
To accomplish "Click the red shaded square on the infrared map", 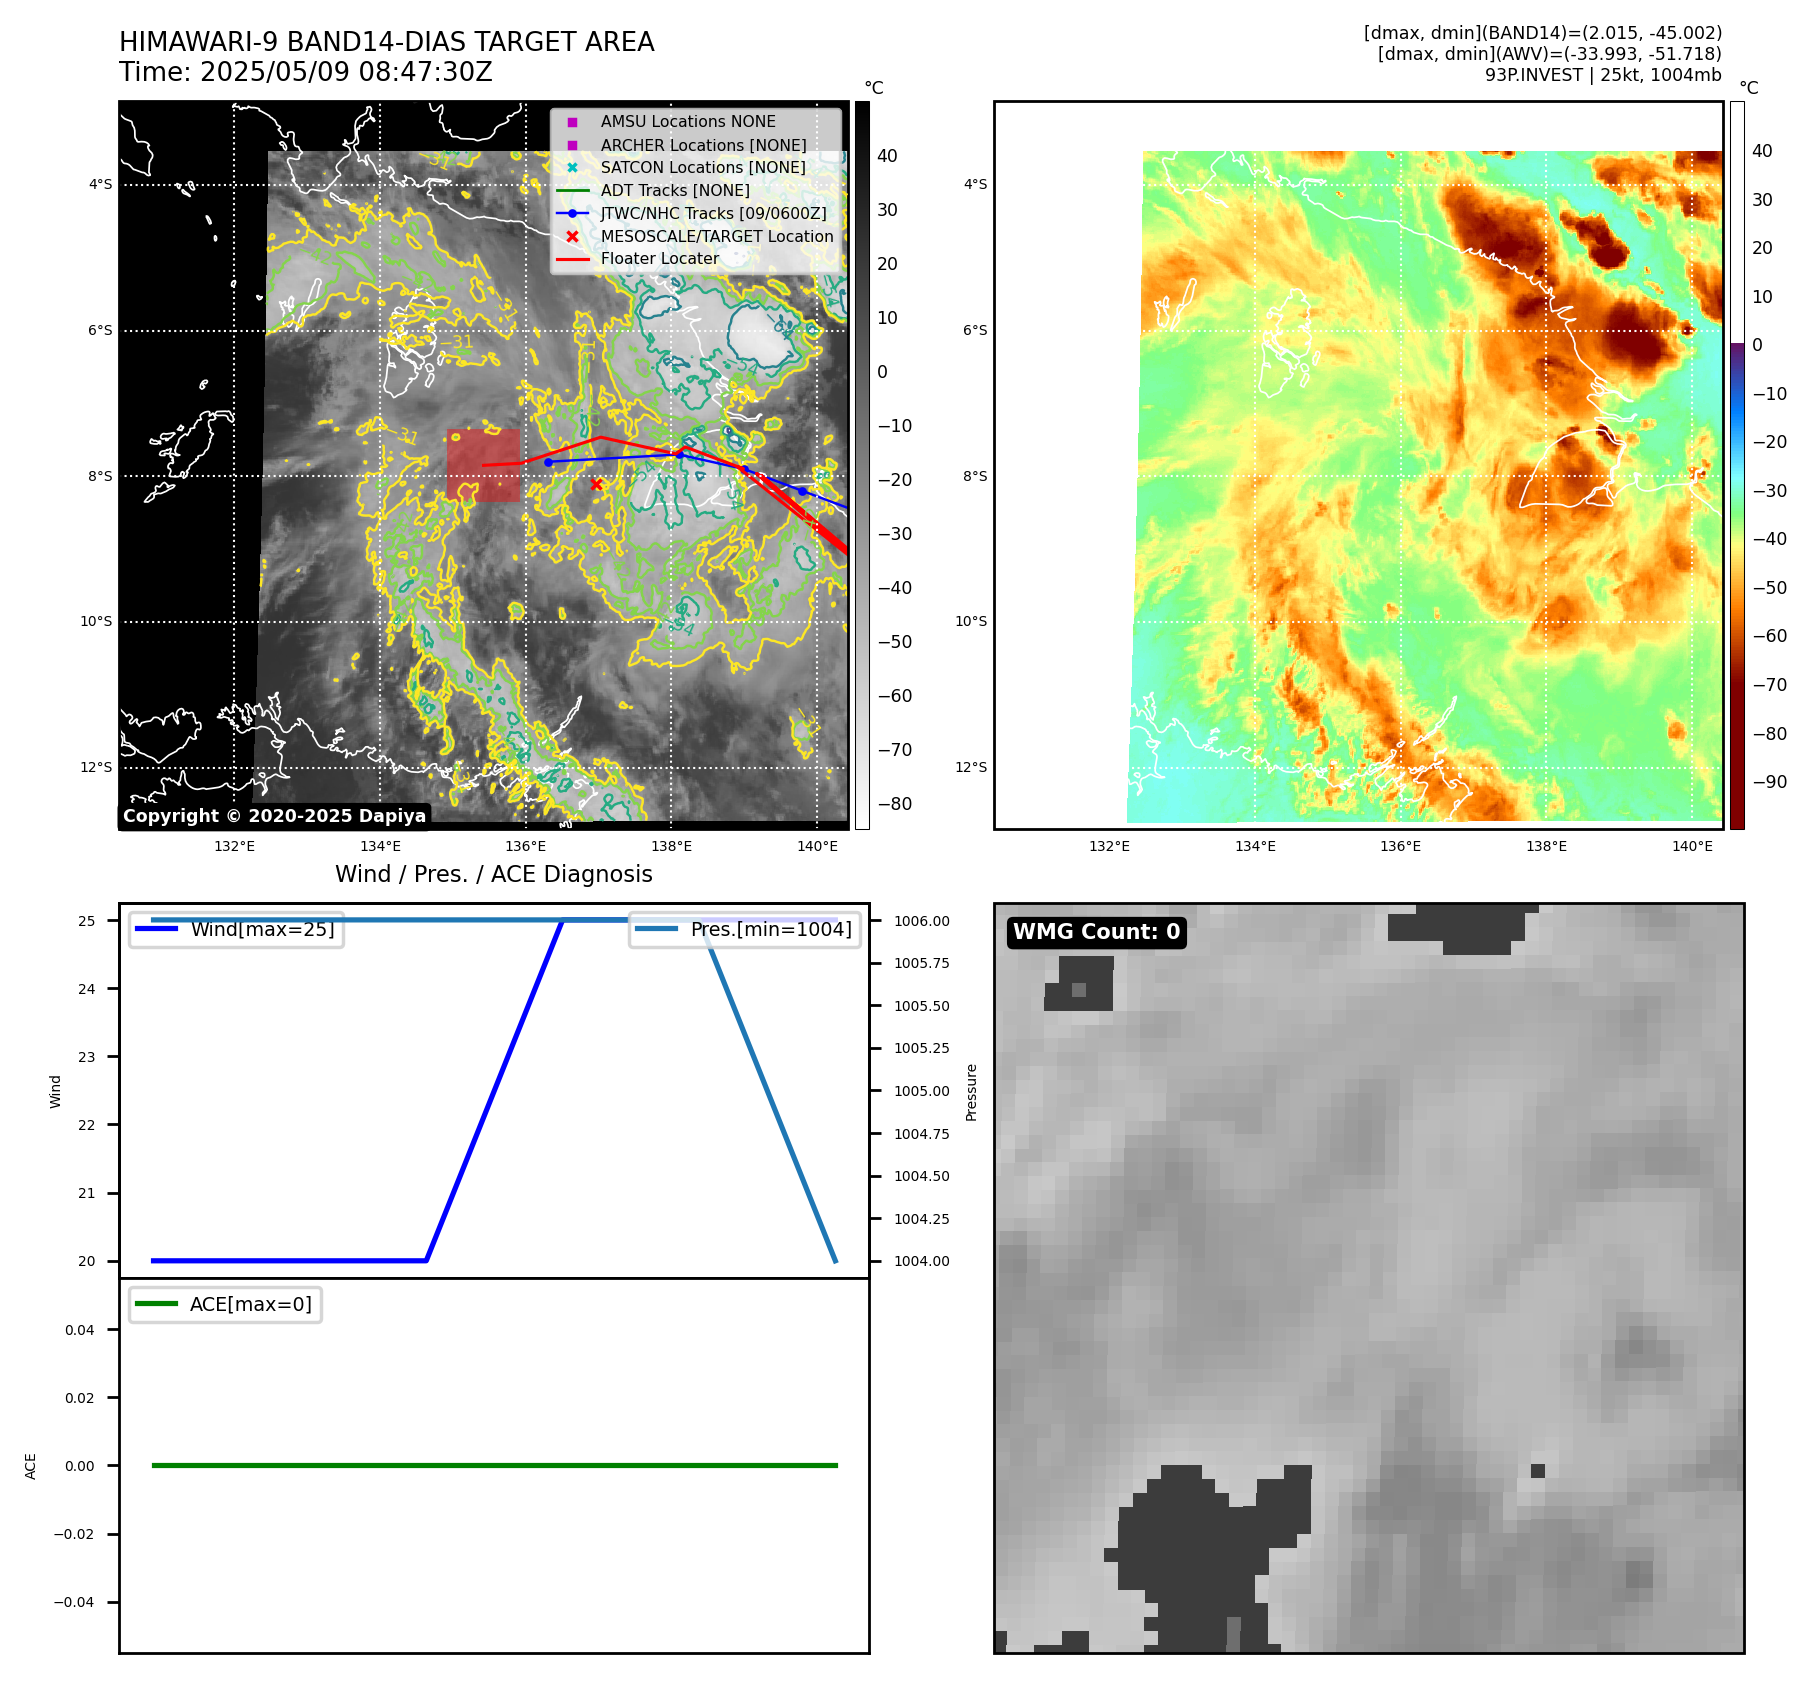I will (483, 465).
